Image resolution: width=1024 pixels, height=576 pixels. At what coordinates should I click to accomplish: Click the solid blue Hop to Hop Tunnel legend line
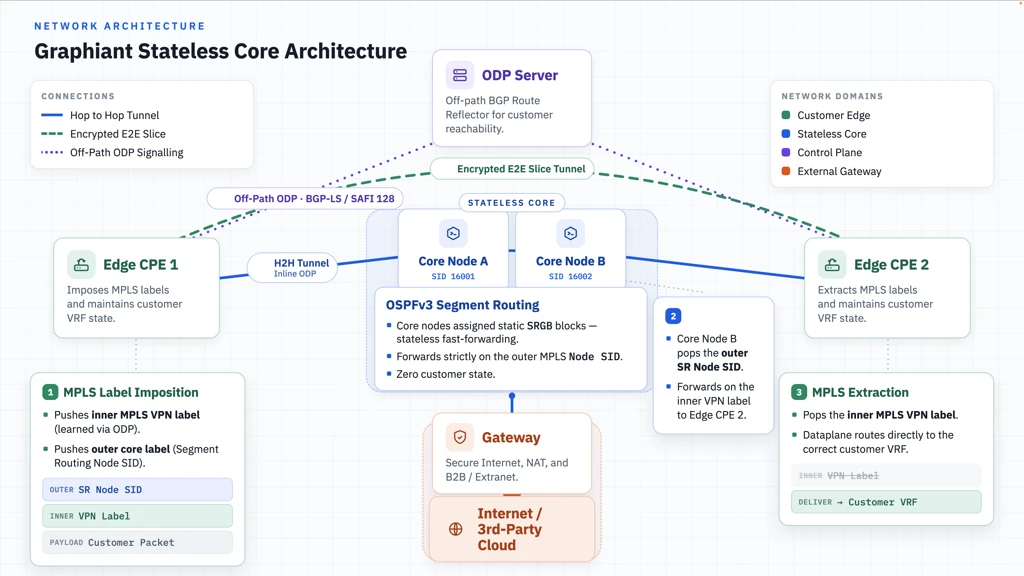pyautogui.click(x=52, y=115)
